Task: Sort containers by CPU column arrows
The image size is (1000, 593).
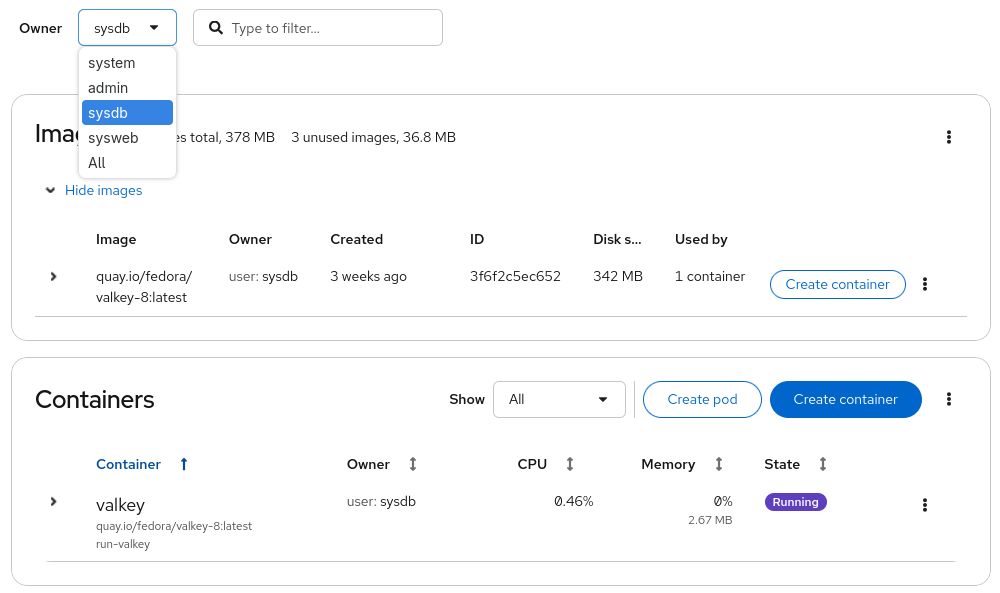Action: point(570,464)
